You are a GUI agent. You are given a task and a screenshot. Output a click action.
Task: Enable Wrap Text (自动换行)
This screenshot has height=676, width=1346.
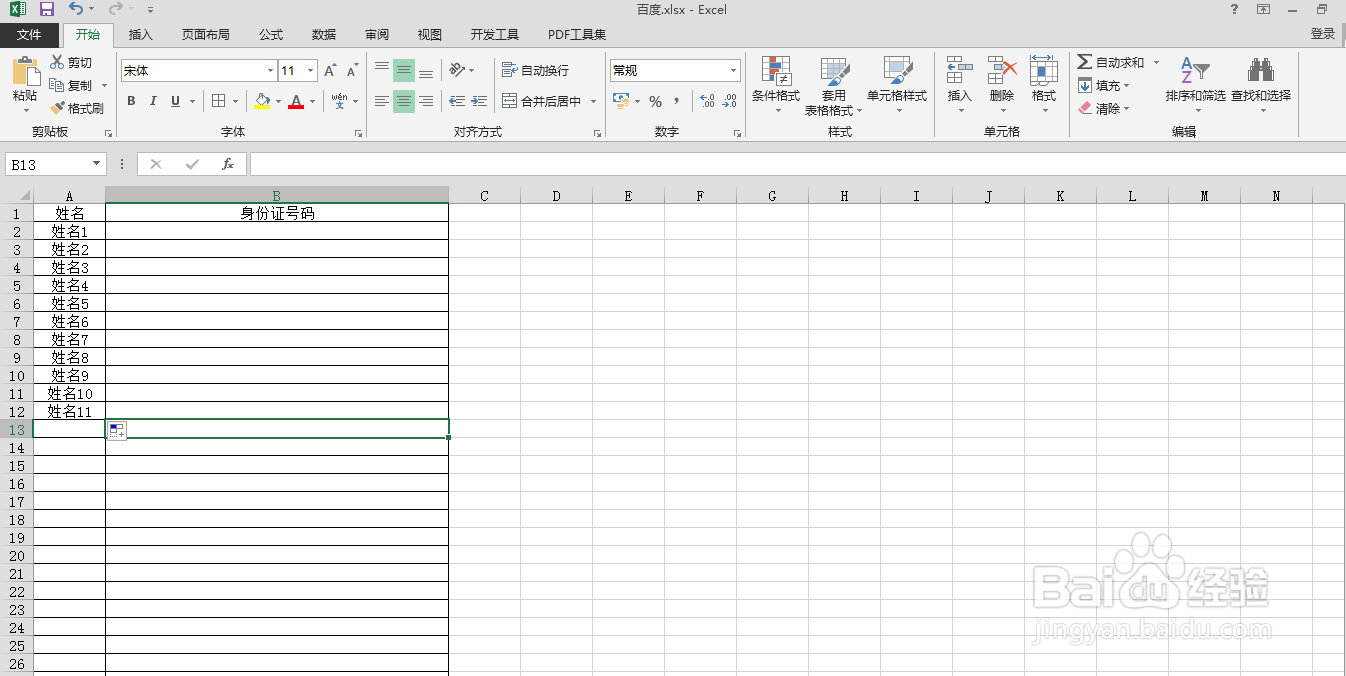[x=531, y=70]
